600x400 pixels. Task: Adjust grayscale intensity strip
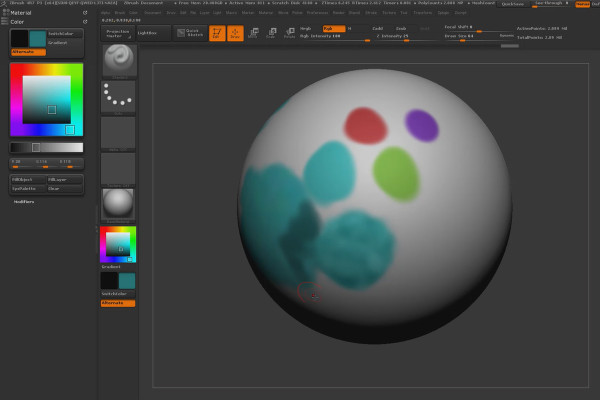tap(46, 147)
